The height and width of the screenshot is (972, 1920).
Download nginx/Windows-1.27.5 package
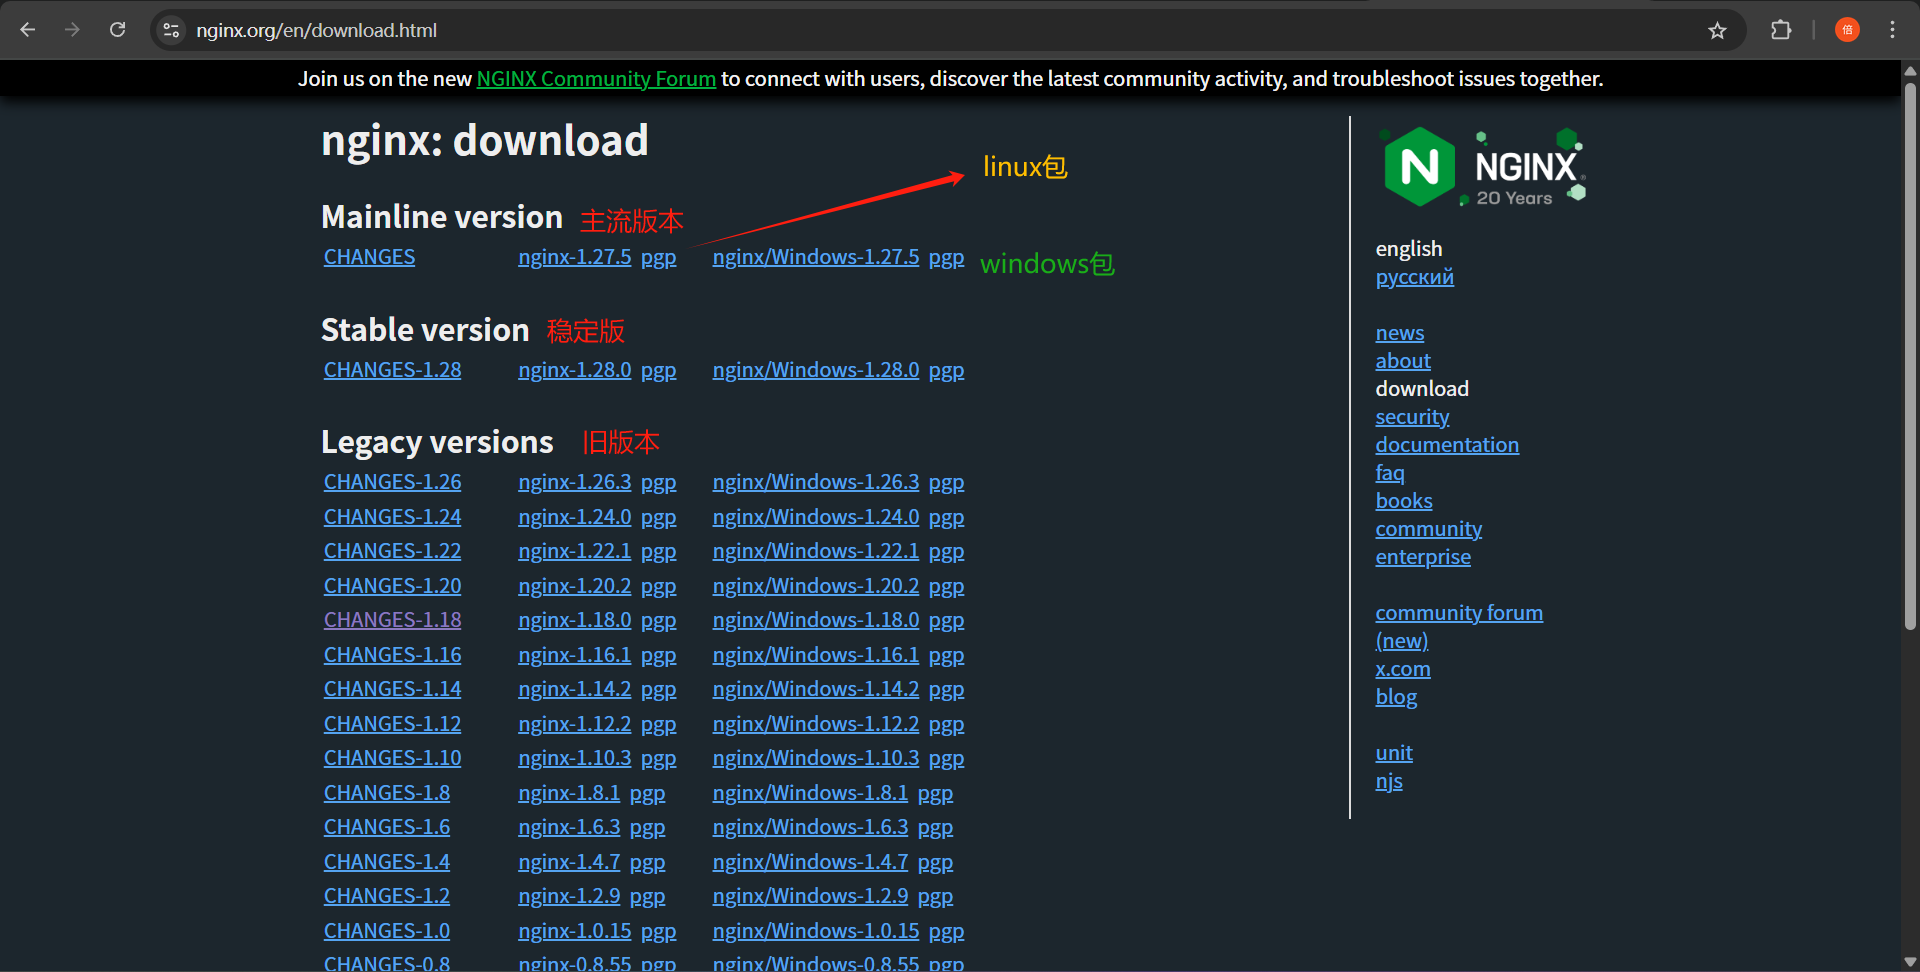point(816,257)
